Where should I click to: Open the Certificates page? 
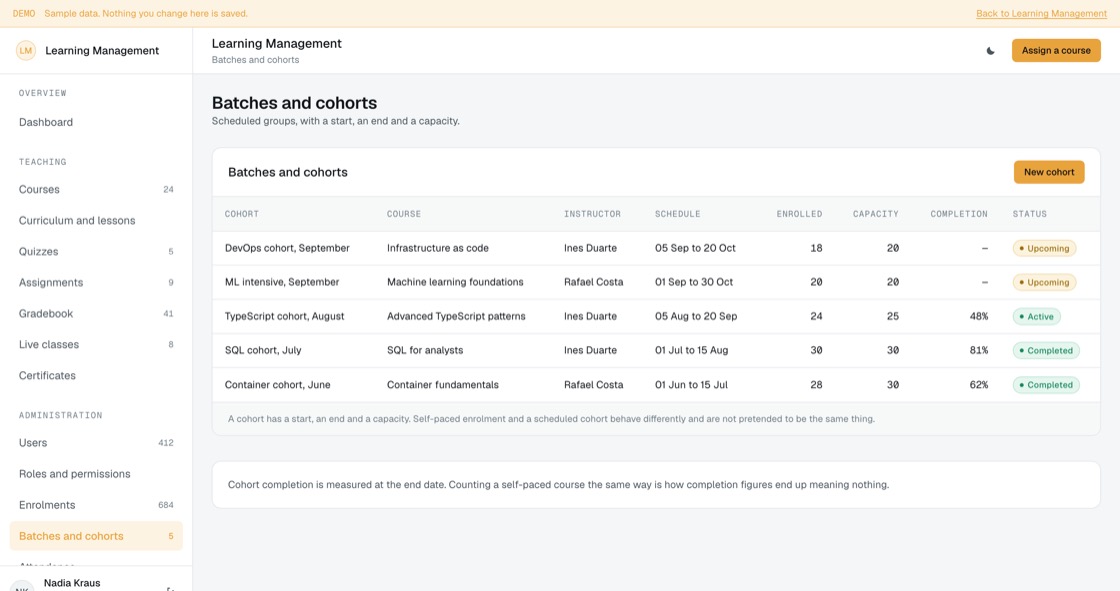(x=96, y=375)
